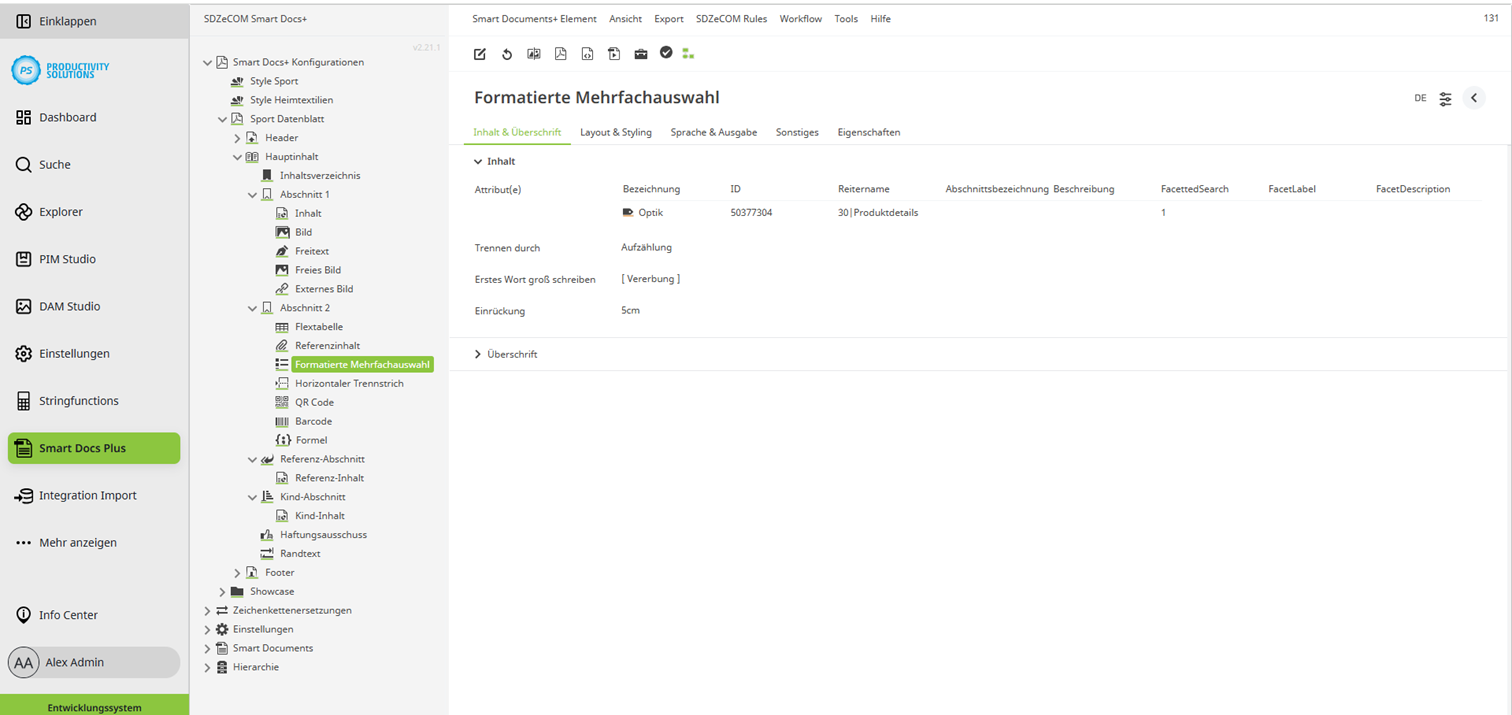Screen dimensions: 1512x715
Task: Select the toolbox icon in the toolbar
Action: click(640, 53)
